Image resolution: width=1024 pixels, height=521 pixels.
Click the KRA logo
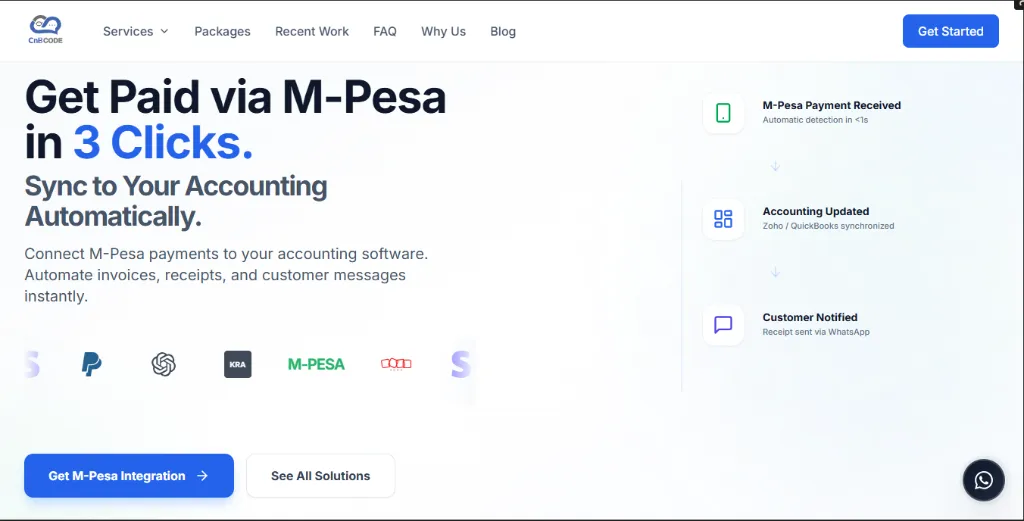(x=238, y=364)
